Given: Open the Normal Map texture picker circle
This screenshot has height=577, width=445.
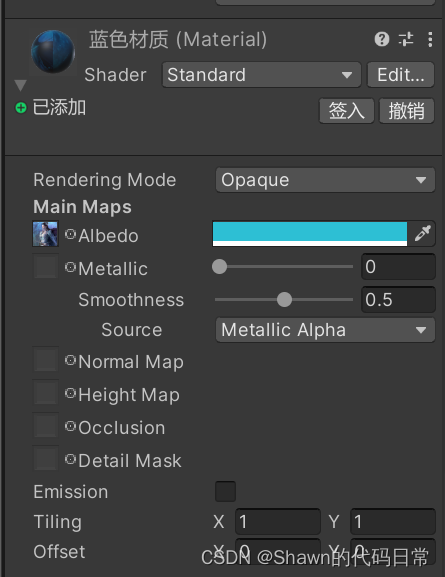Looking at the screenshot, I should 70,360.
